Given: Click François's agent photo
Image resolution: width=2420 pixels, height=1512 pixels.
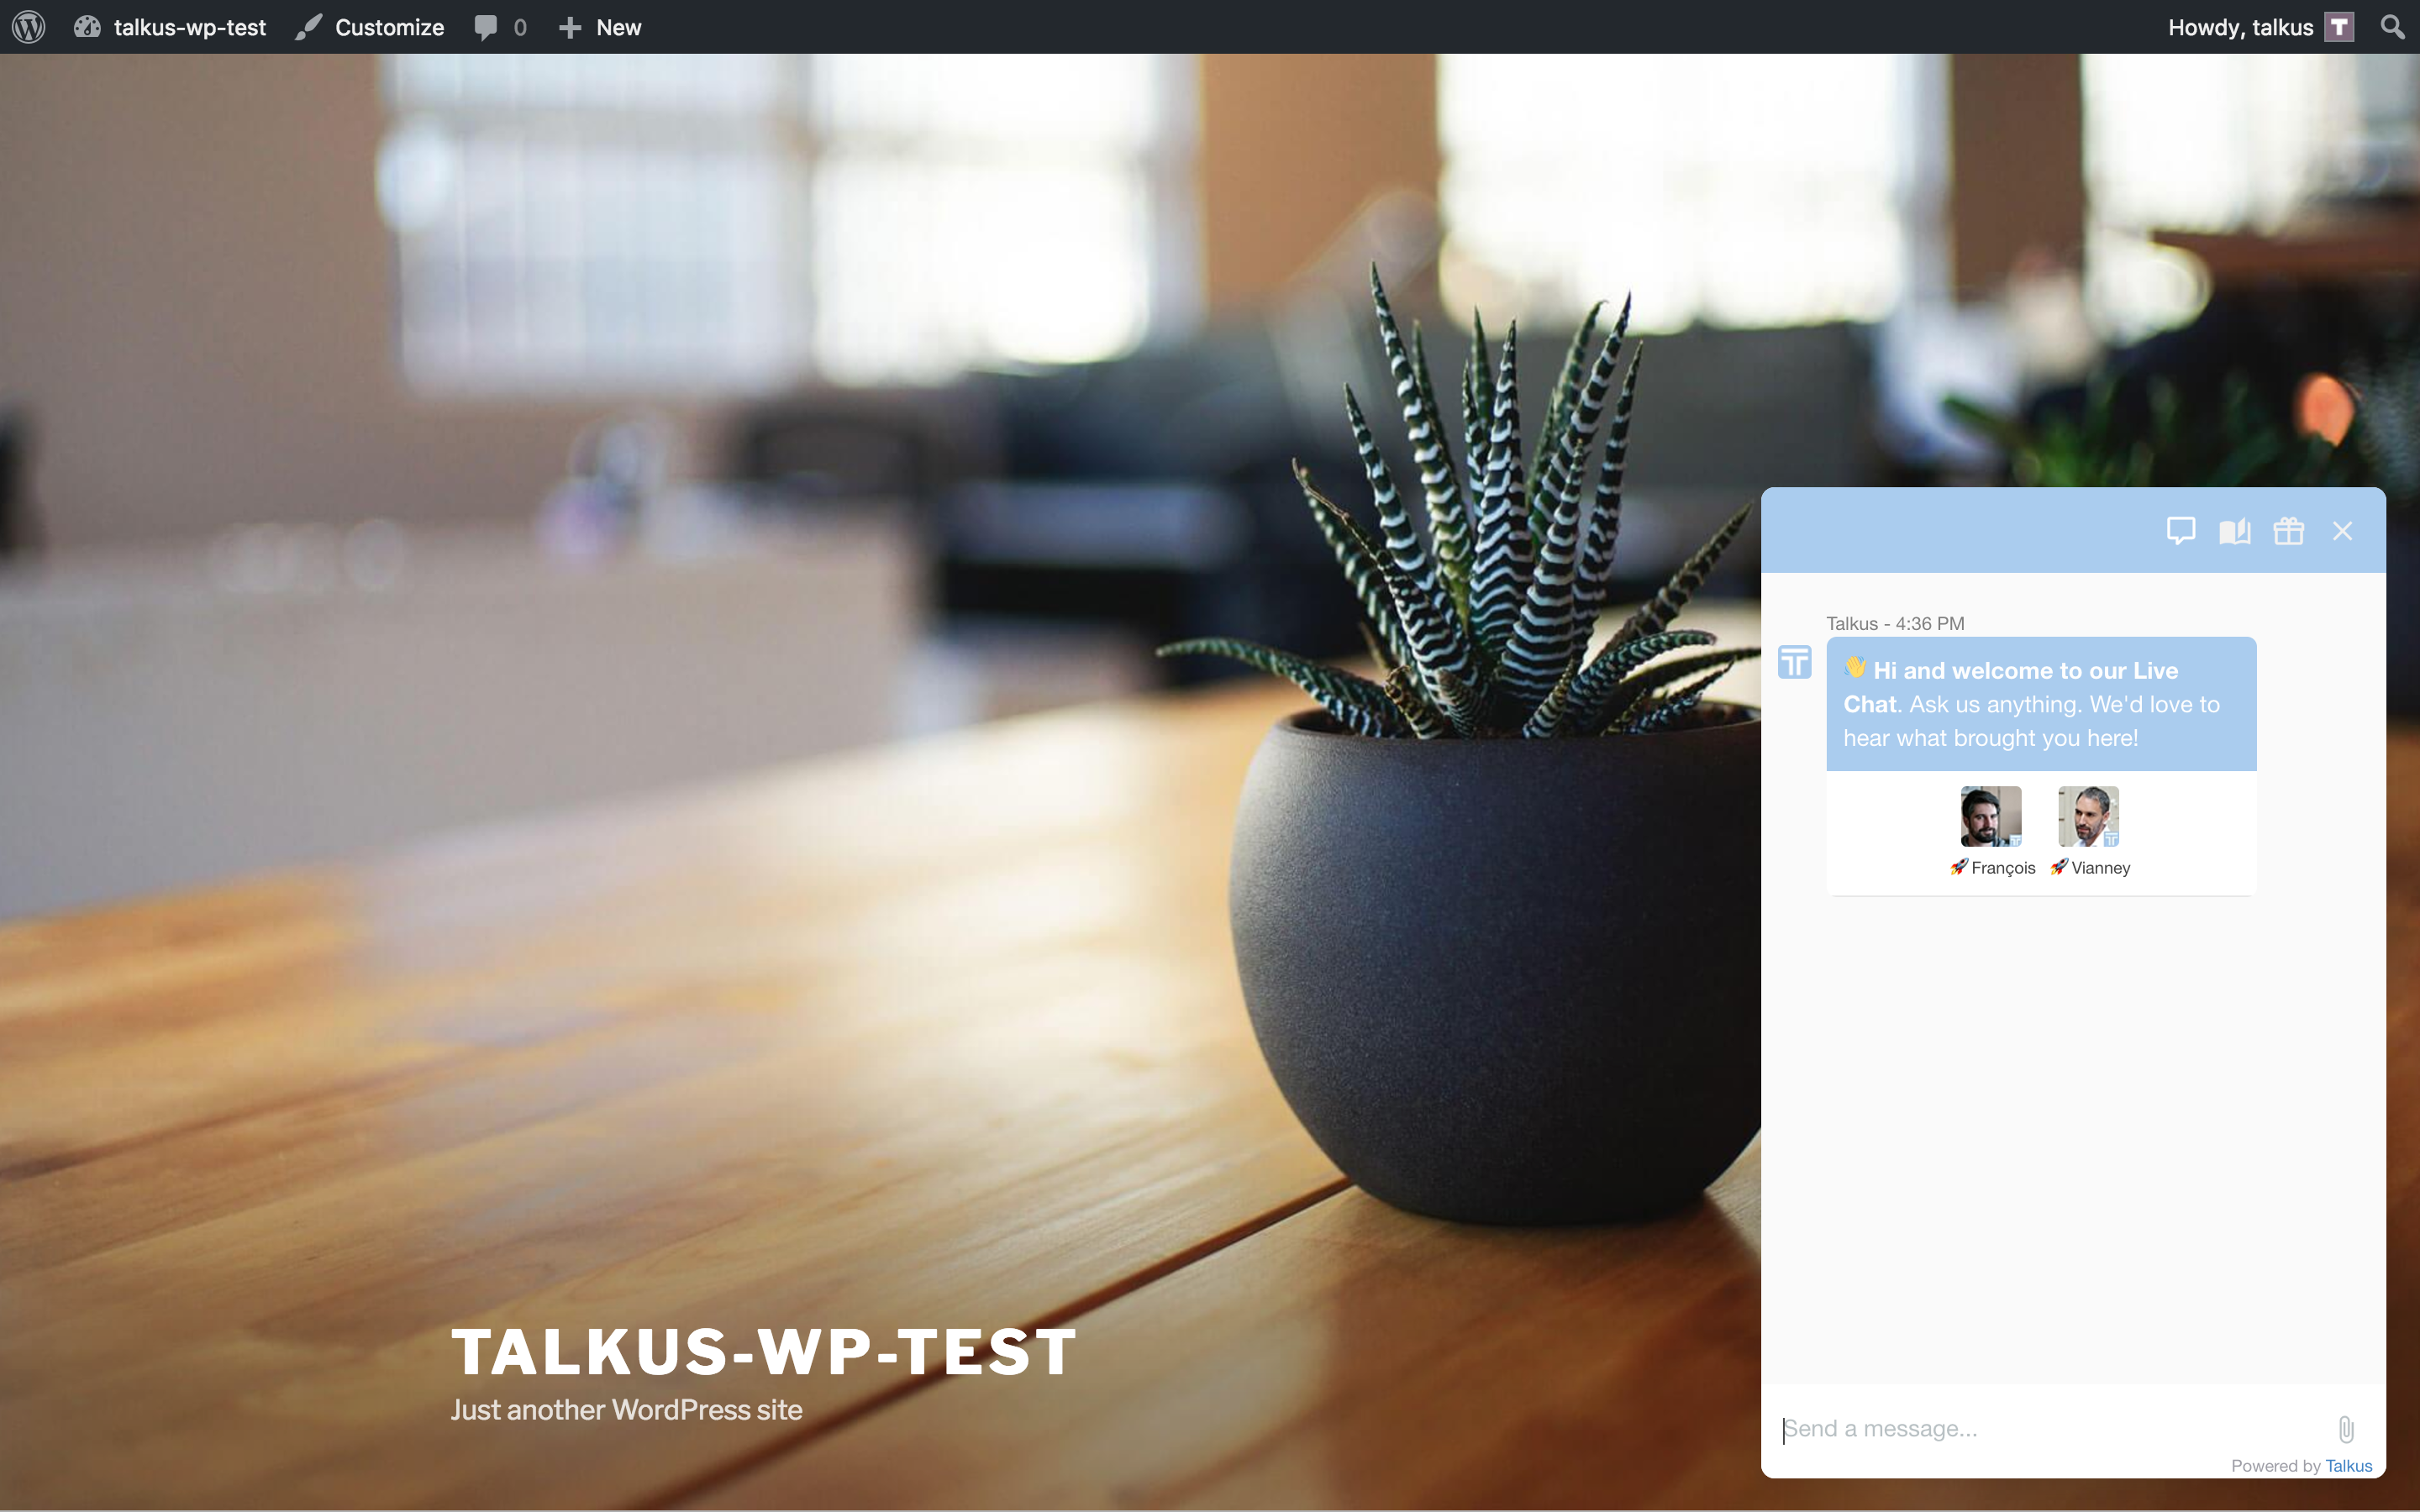Looking at the screenshot, I should (1991, 816).
